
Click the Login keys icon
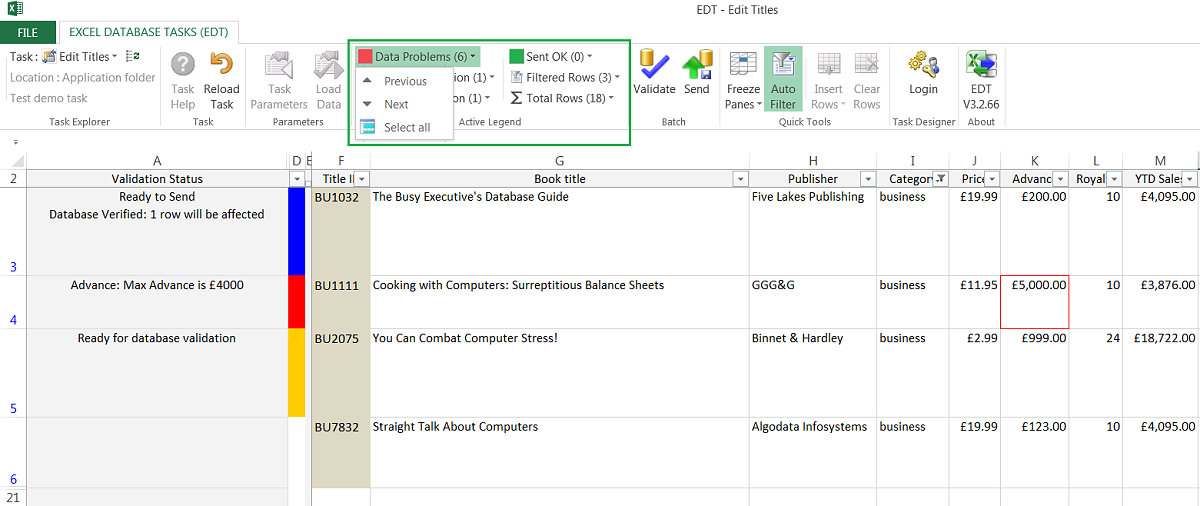pos(923,66)
